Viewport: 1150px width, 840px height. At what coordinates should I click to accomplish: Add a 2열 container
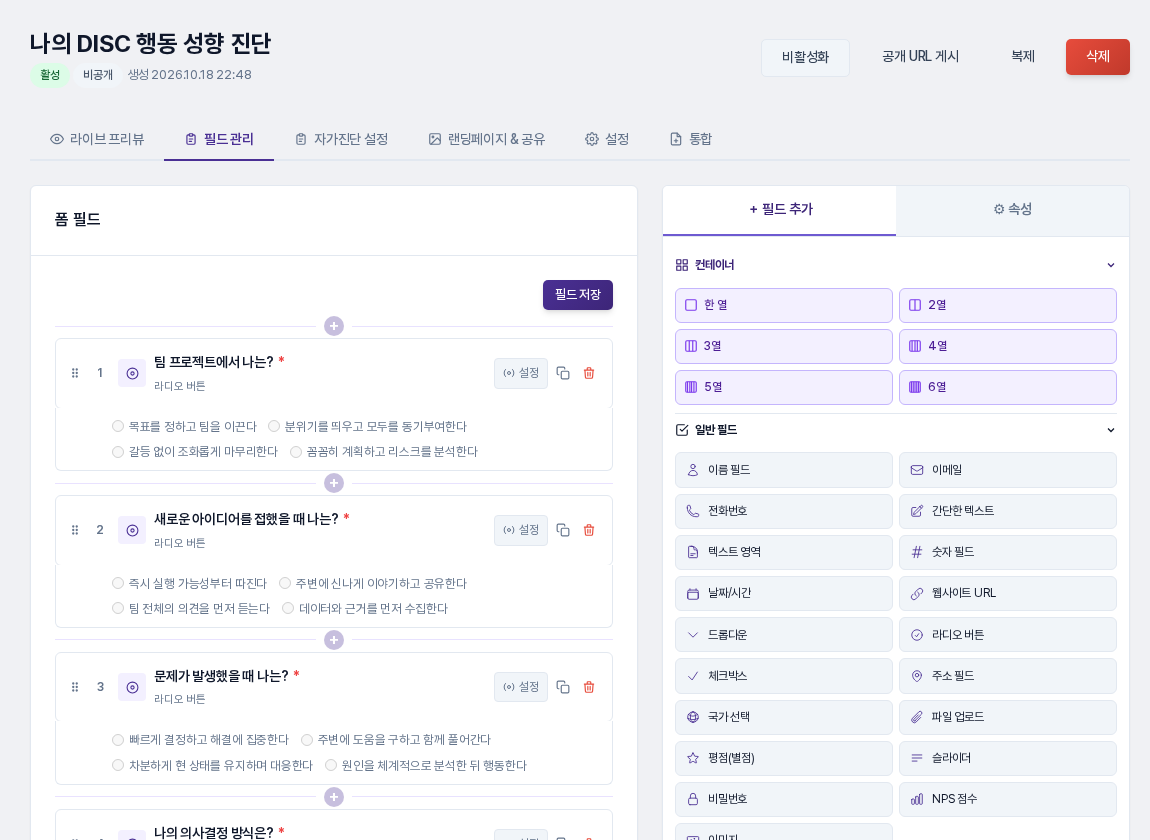click(1008, 305)
